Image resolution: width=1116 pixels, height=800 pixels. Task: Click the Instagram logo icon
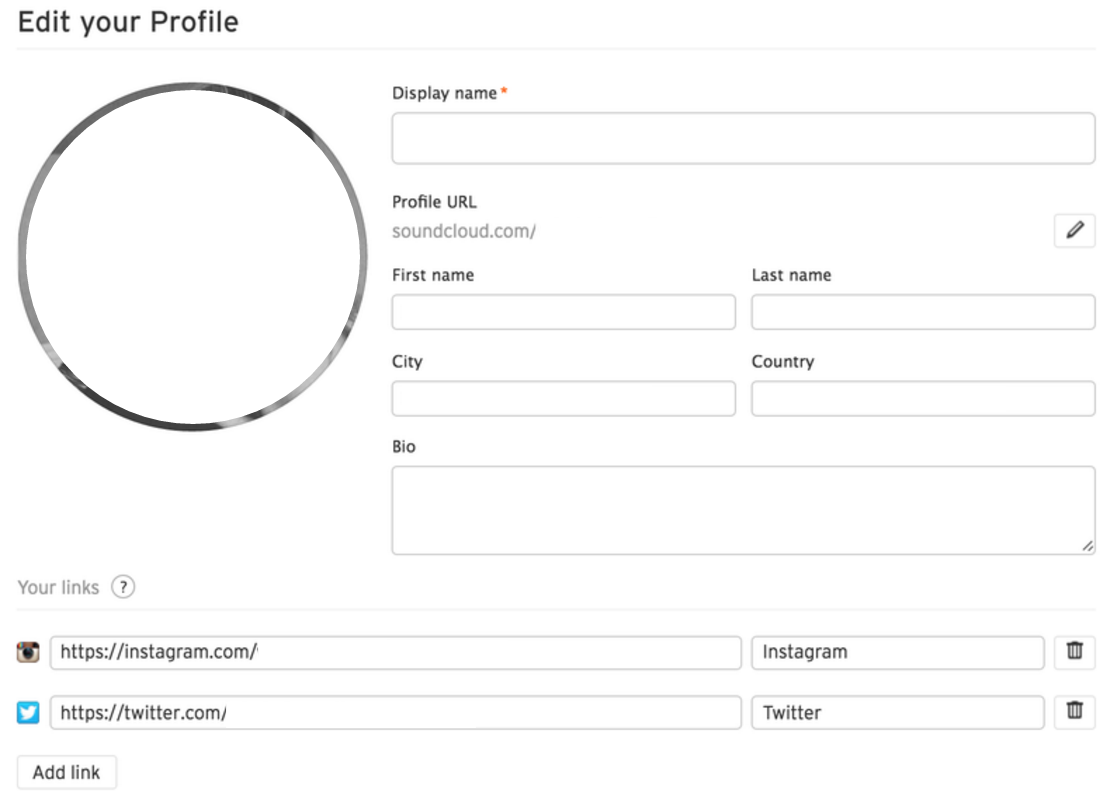tap(29, 653)
